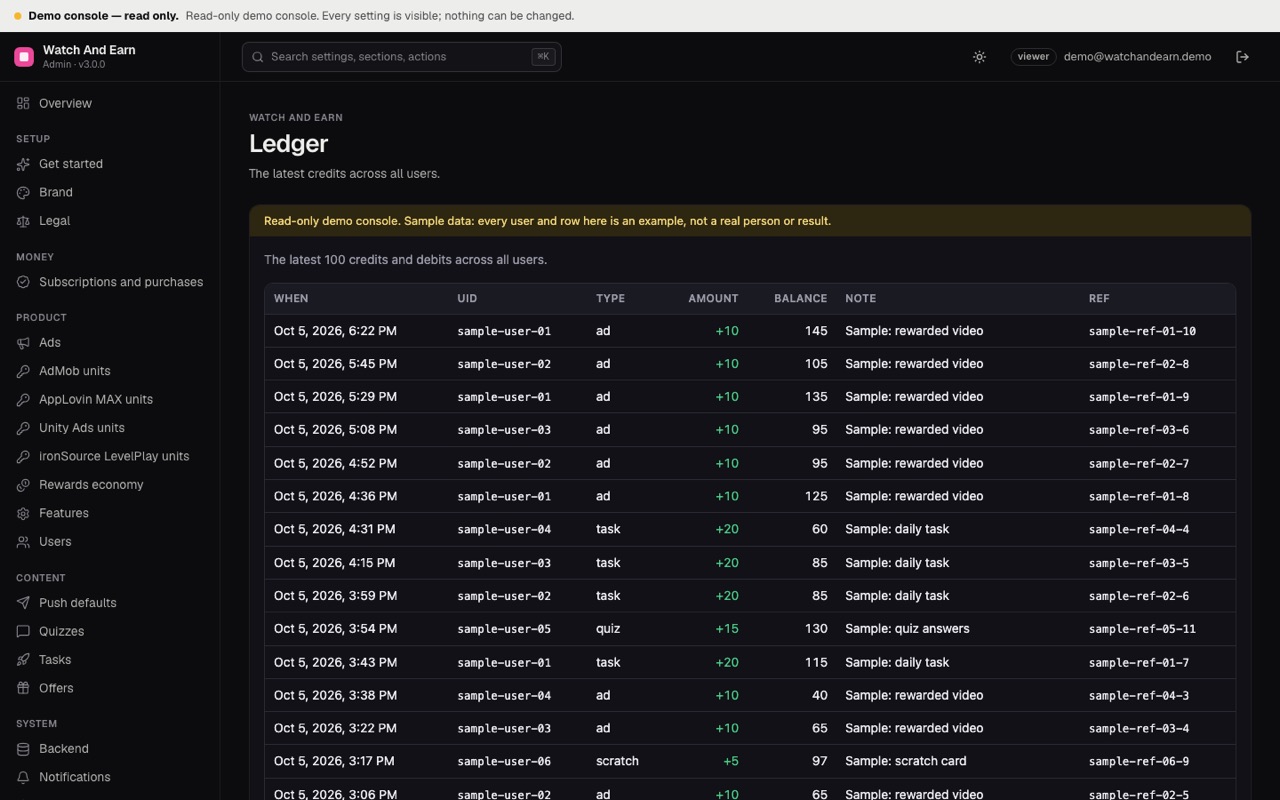Open AppLovin MAX units section

[x=109, y=399]
